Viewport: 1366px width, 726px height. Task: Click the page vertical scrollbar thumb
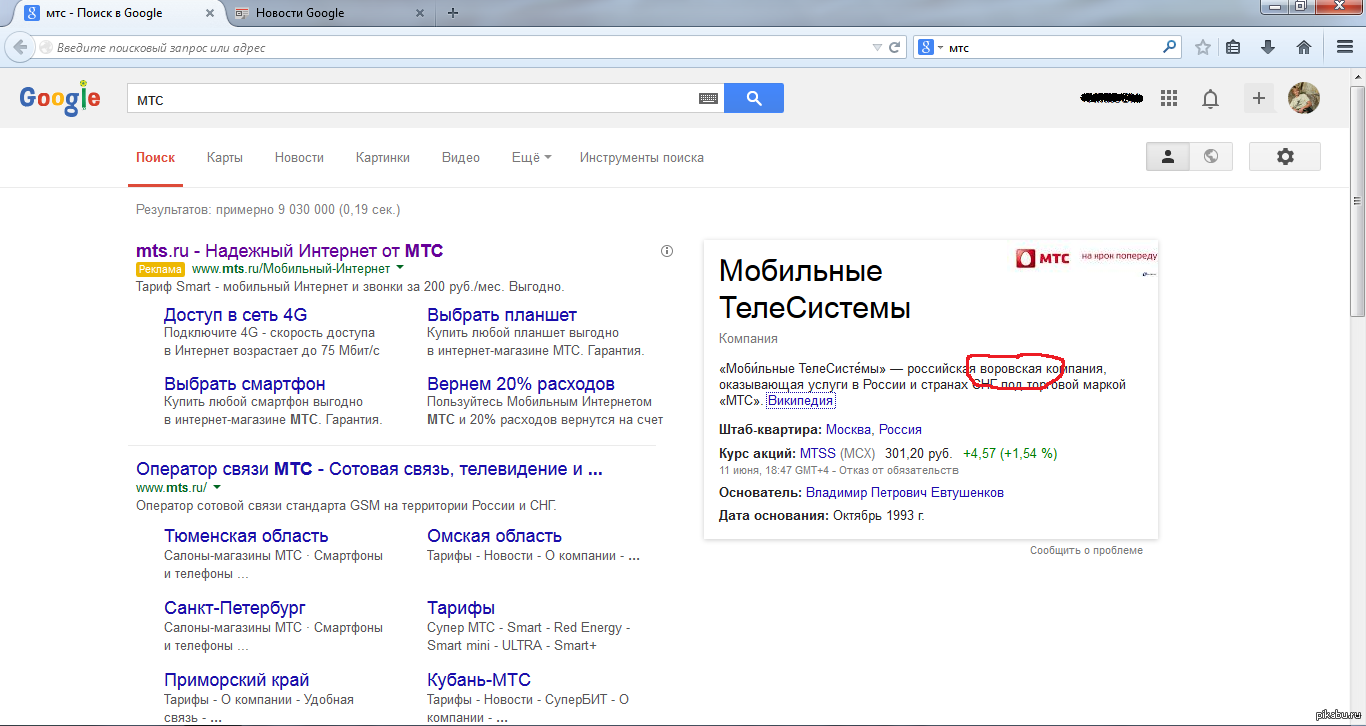1357,200
